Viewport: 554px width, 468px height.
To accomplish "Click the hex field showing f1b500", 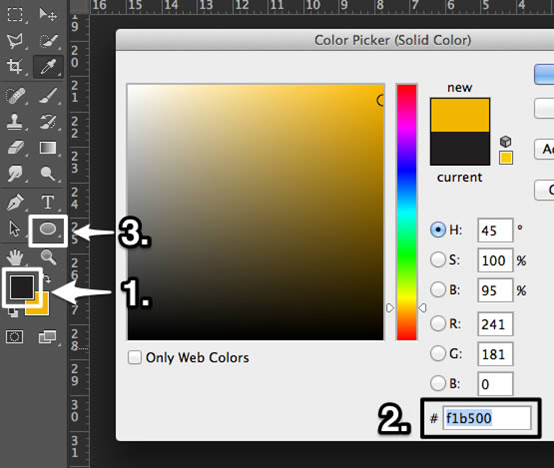I will [487, 418].
